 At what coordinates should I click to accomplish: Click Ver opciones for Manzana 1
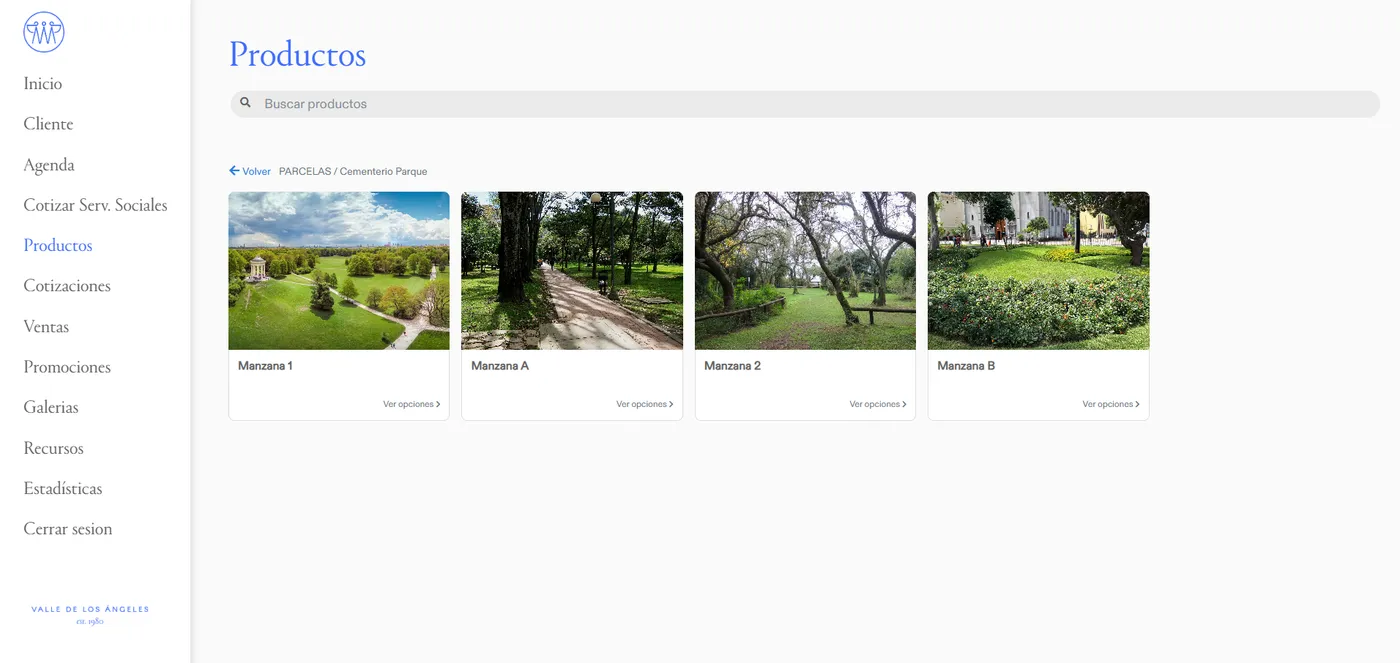coord(411,405)
